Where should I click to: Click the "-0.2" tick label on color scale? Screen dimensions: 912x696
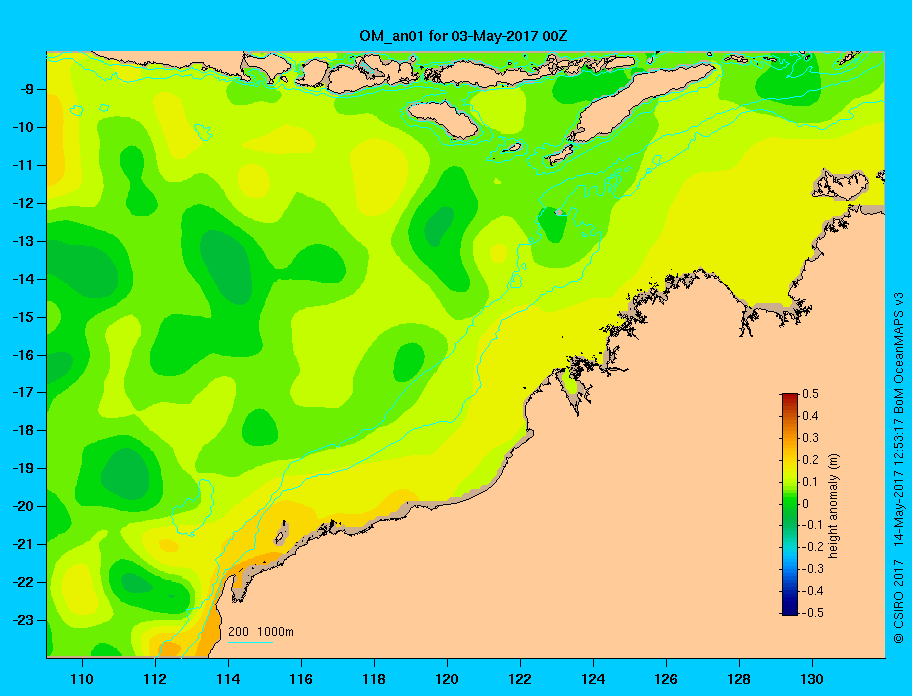point(813,547)
